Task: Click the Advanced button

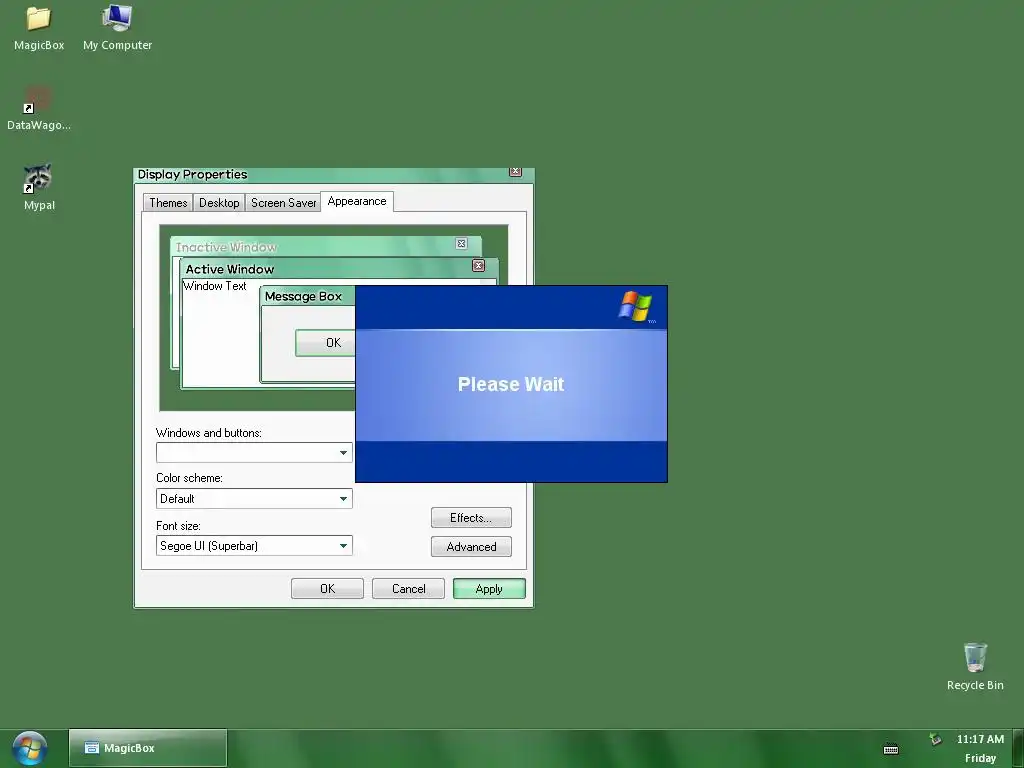Action: 471,547
